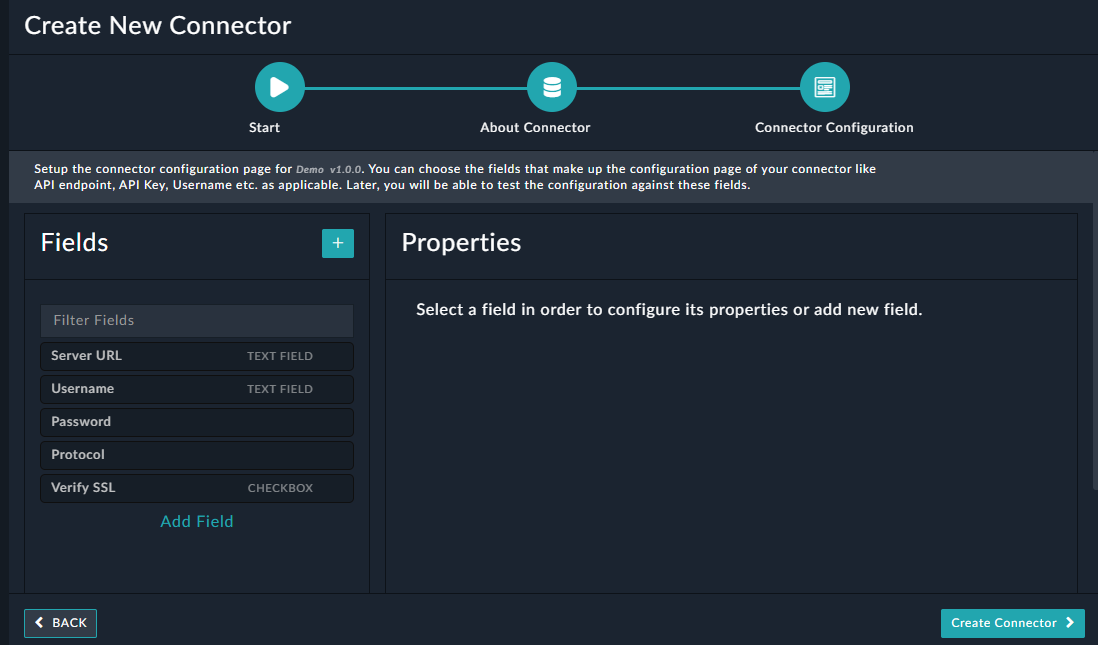1098x645 pixels.
Task: Select the Server URL field
Action: click(x=196, y=356)
